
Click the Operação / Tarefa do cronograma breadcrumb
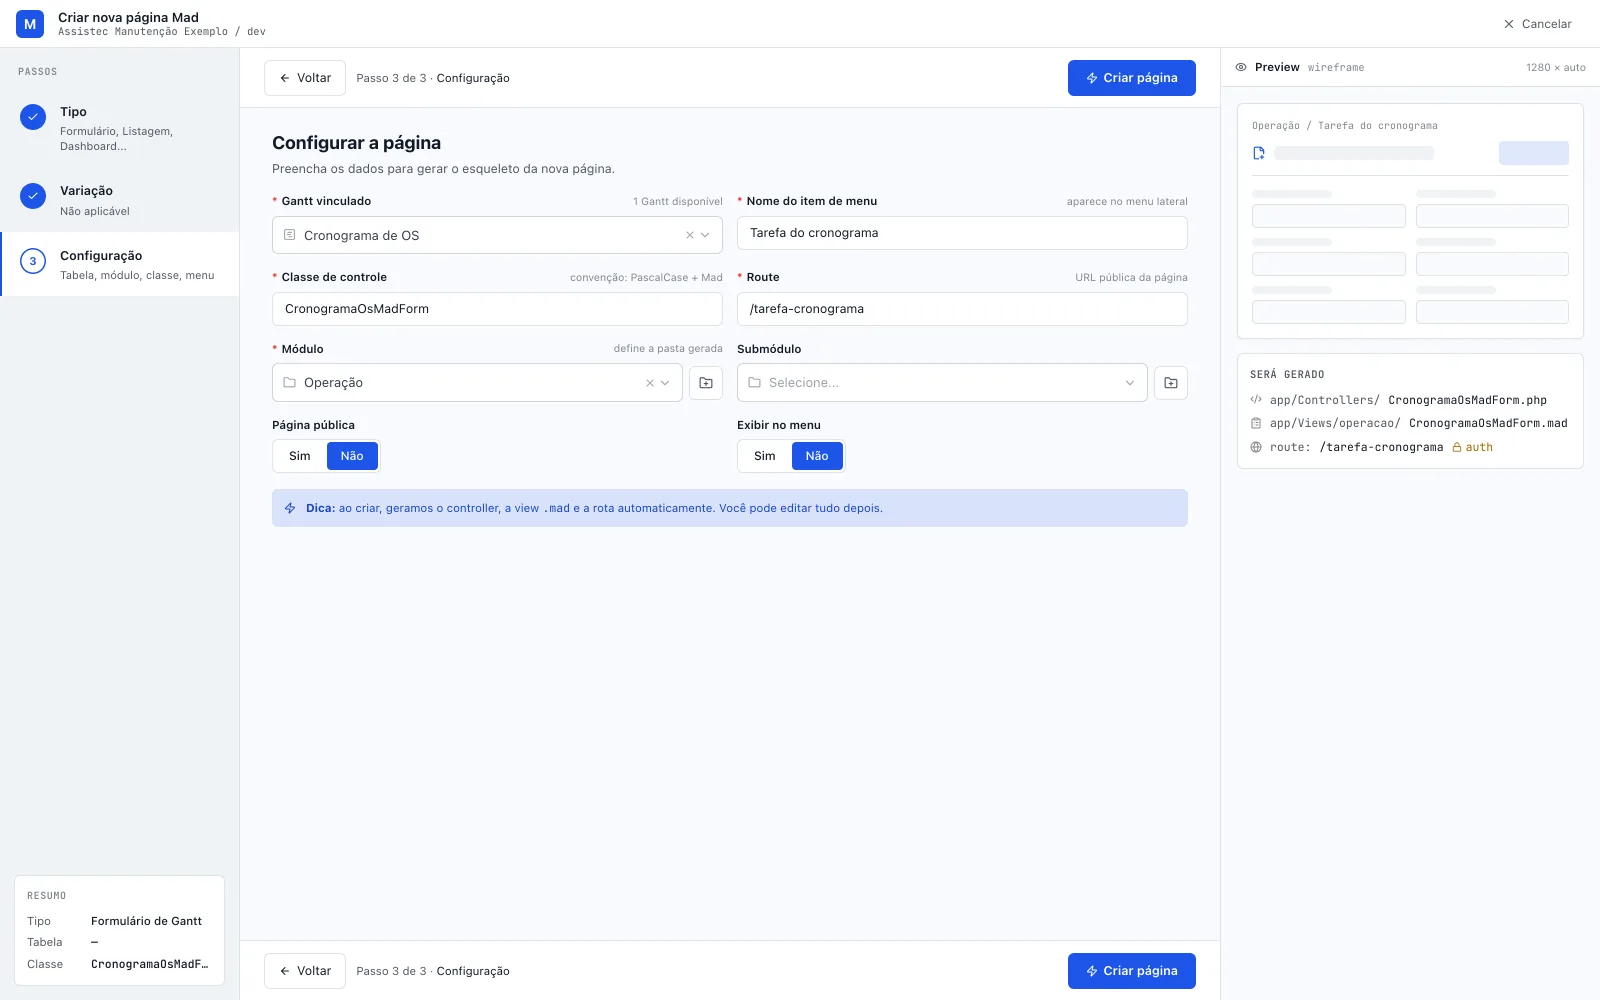(1345, 126)
